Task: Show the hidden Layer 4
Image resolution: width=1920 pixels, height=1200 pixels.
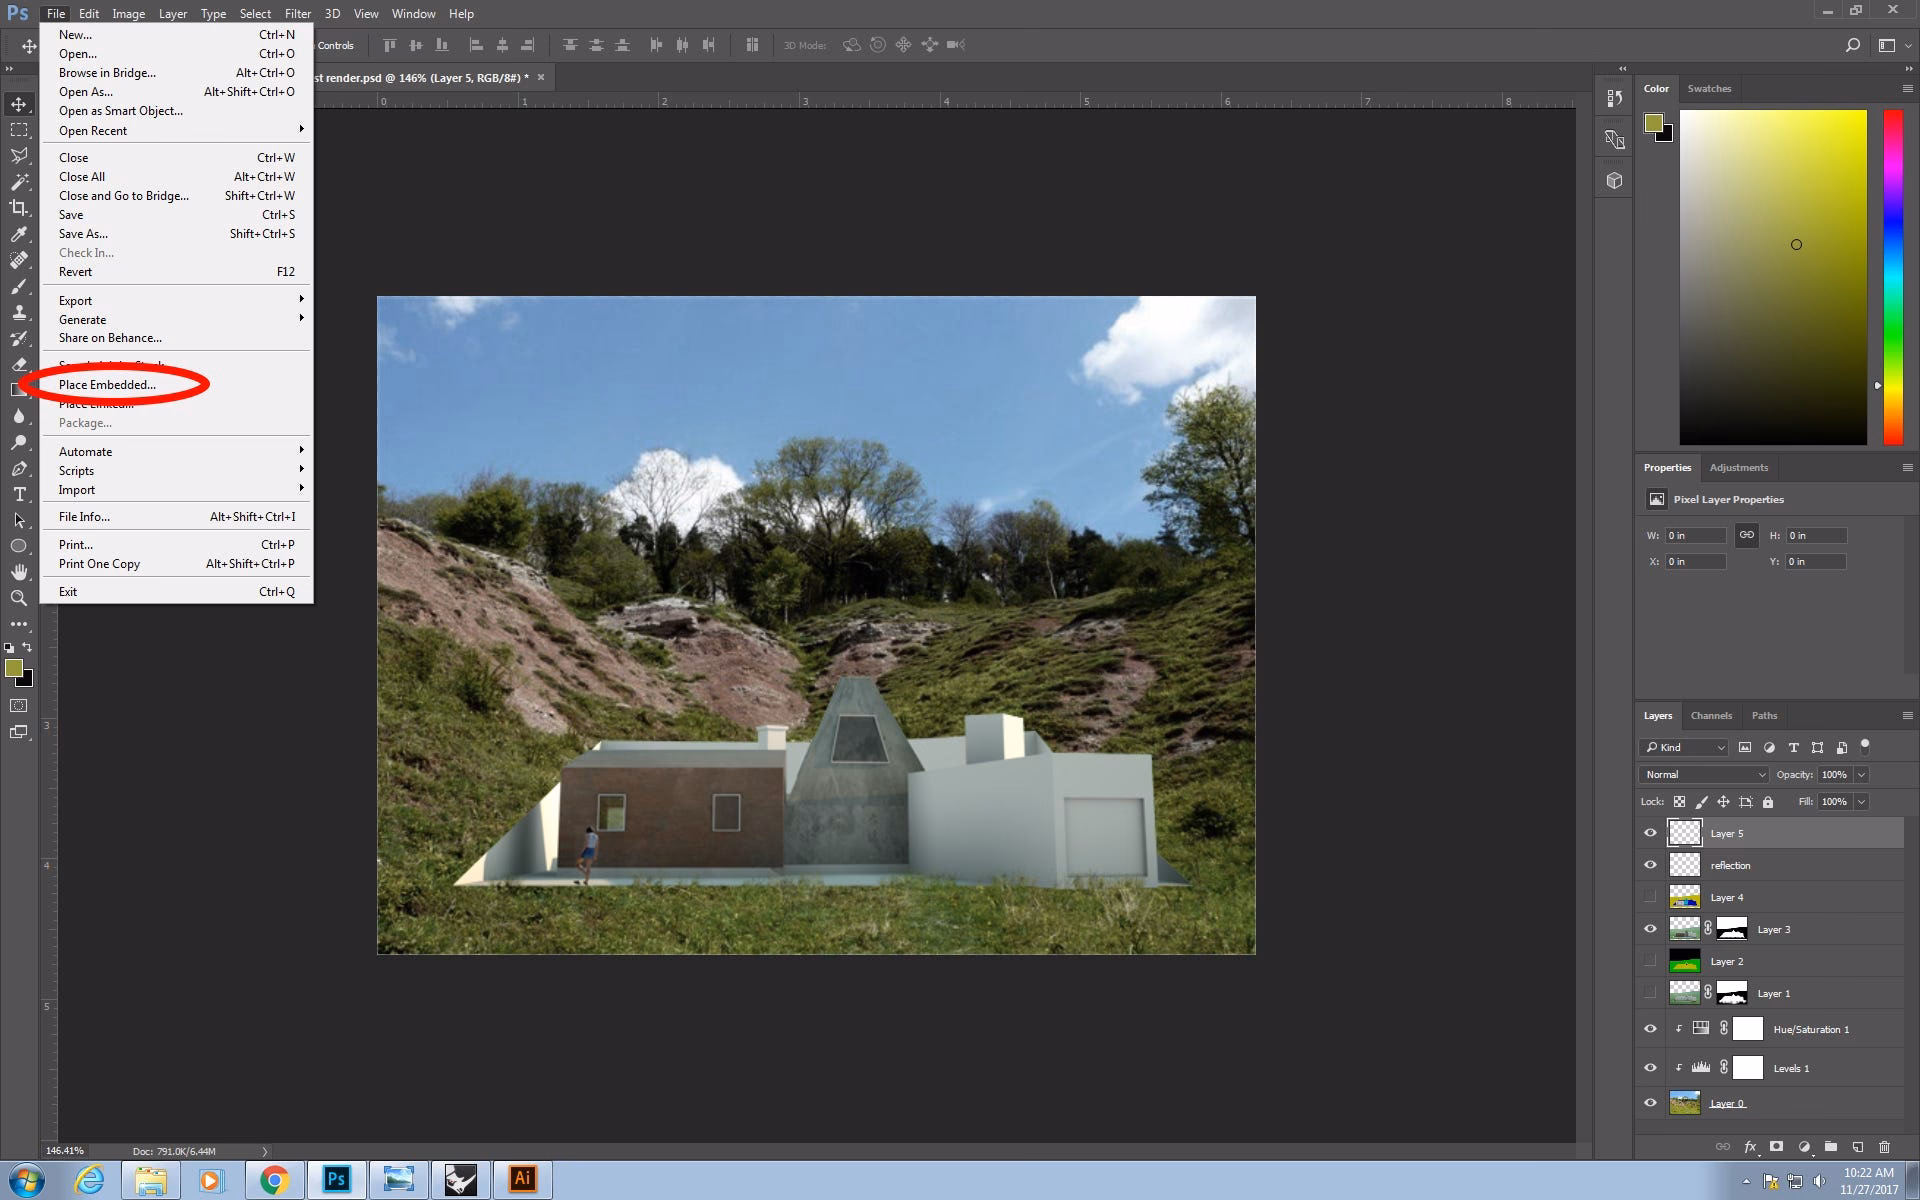Action: pos(1650,897)
